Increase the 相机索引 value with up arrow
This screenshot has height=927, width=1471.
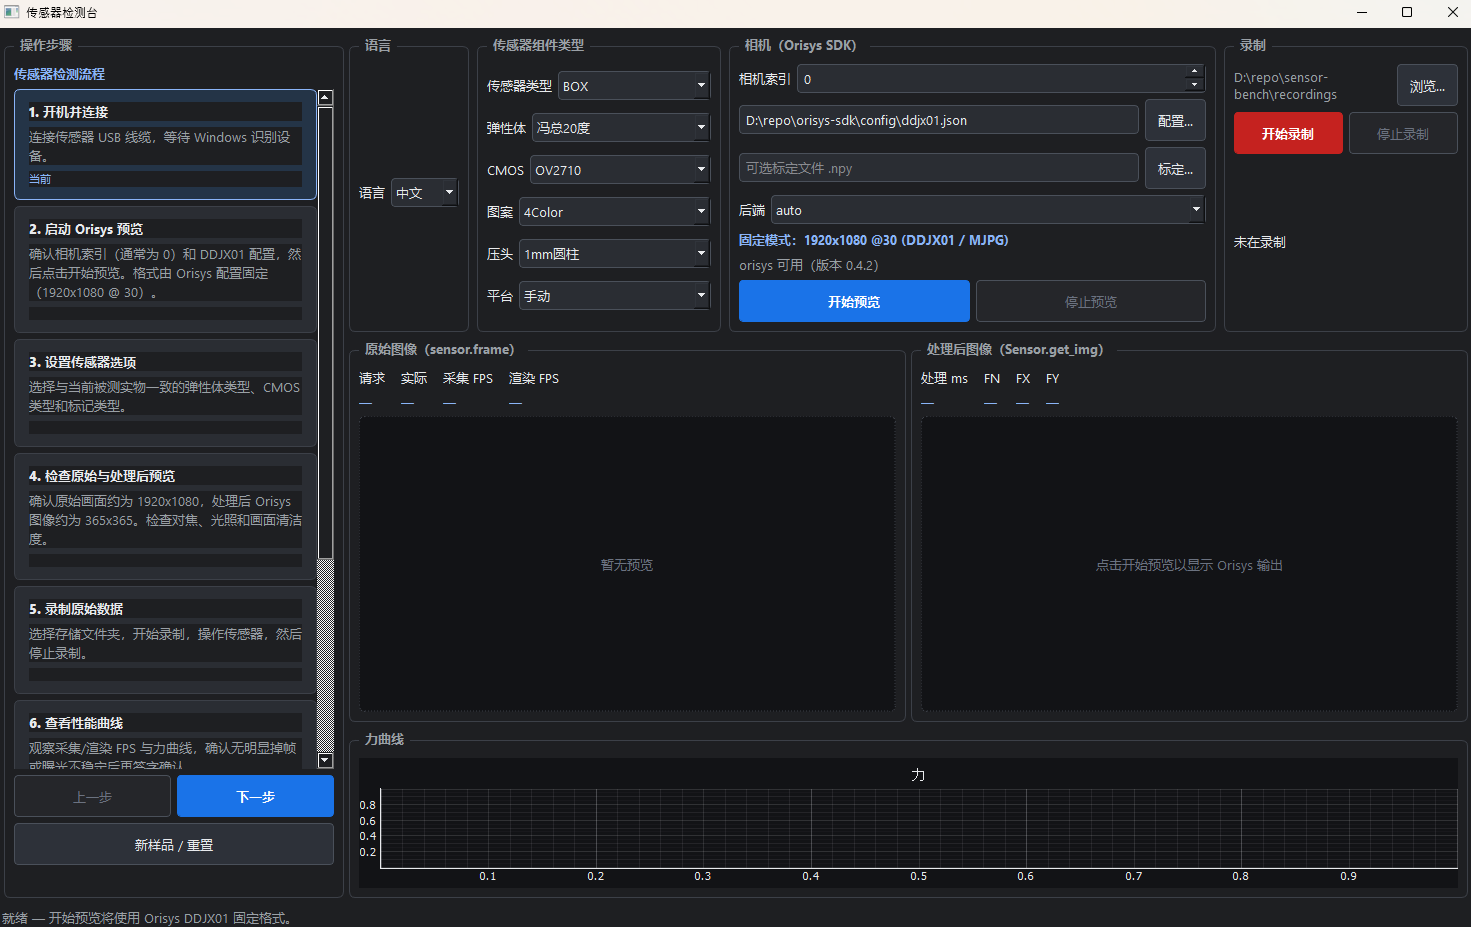coord(1194,72)
